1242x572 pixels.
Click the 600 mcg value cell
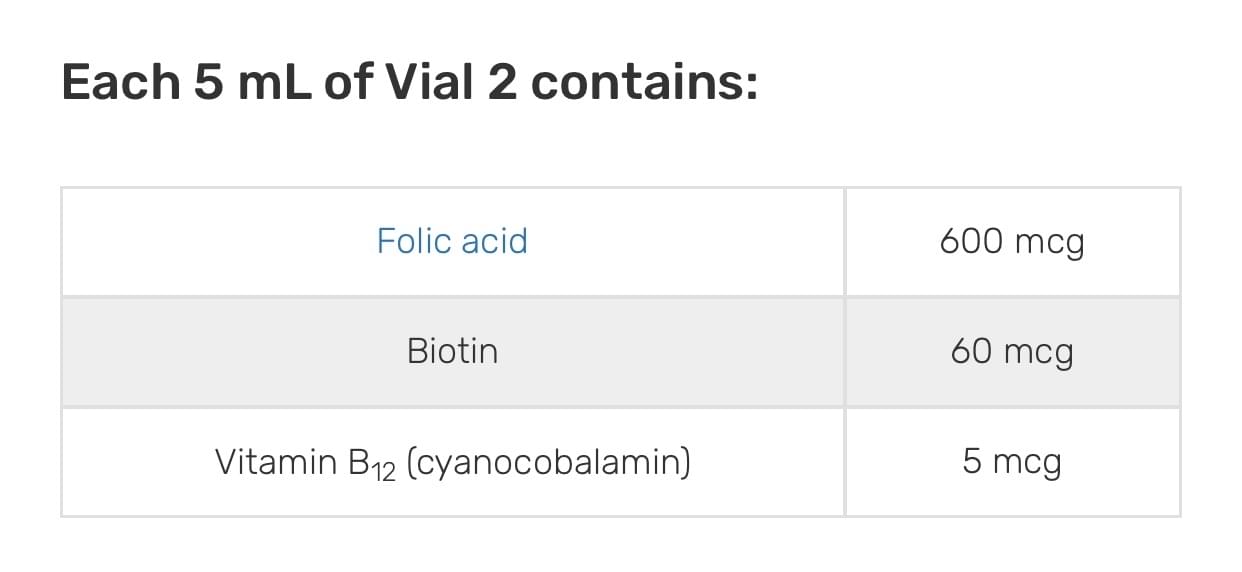(1011, 242)
